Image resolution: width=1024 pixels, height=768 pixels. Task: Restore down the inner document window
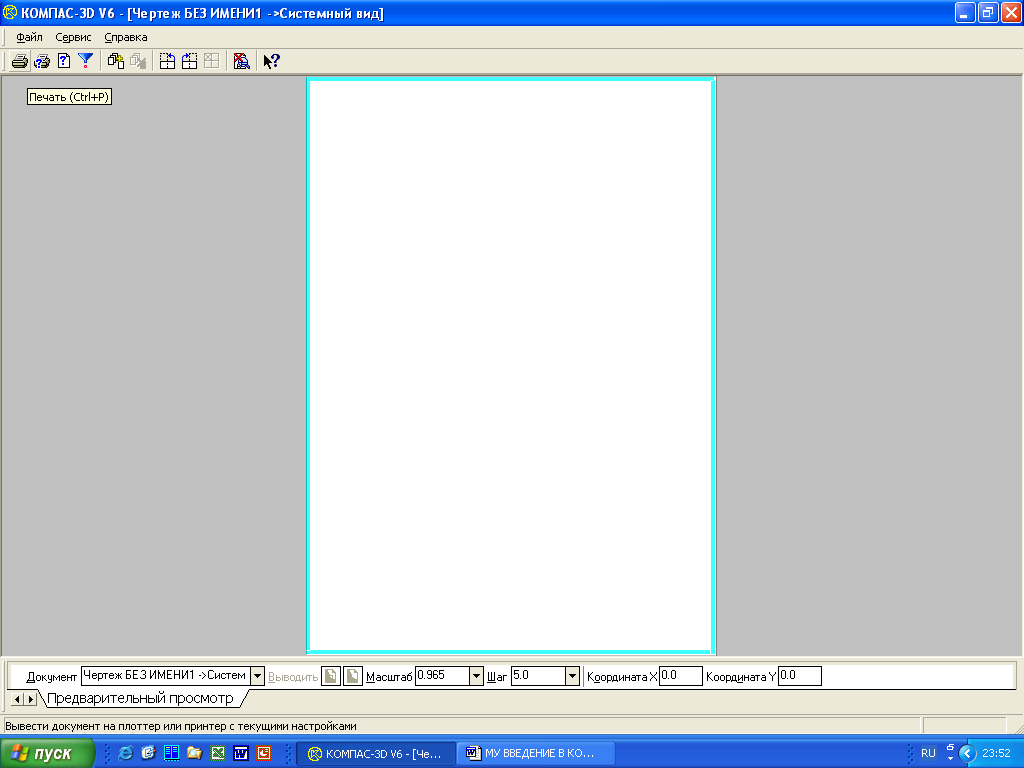pyautogui.click(x=988, y=12)
